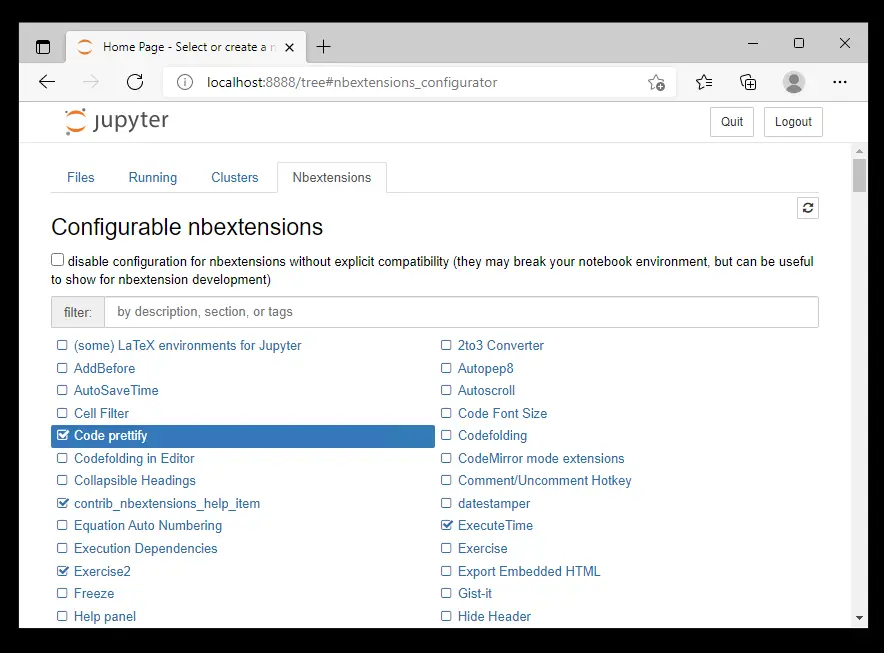884x653 pixels.
Task: Disable the ExecuteTime extension checkbox
Action: click(x=447, y=526)
